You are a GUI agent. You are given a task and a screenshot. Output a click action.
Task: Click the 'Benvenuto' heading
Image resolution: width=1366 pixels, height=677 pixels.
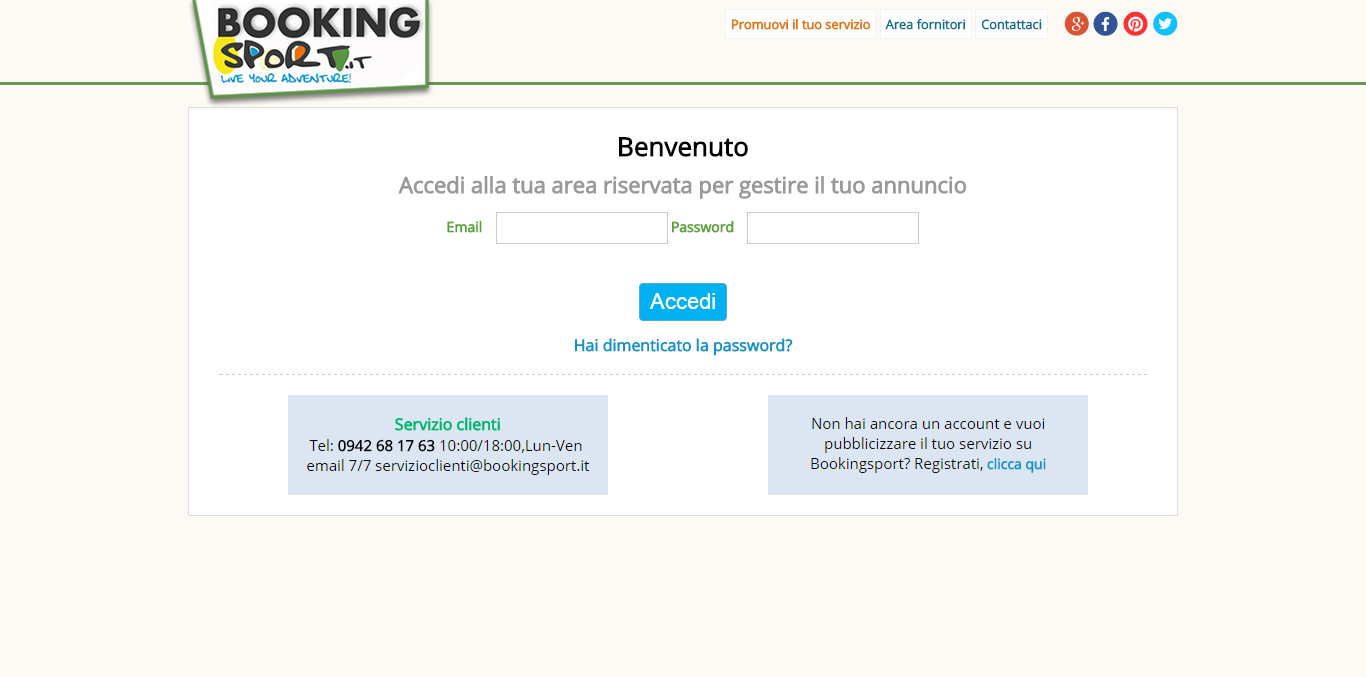coord(683,147)
